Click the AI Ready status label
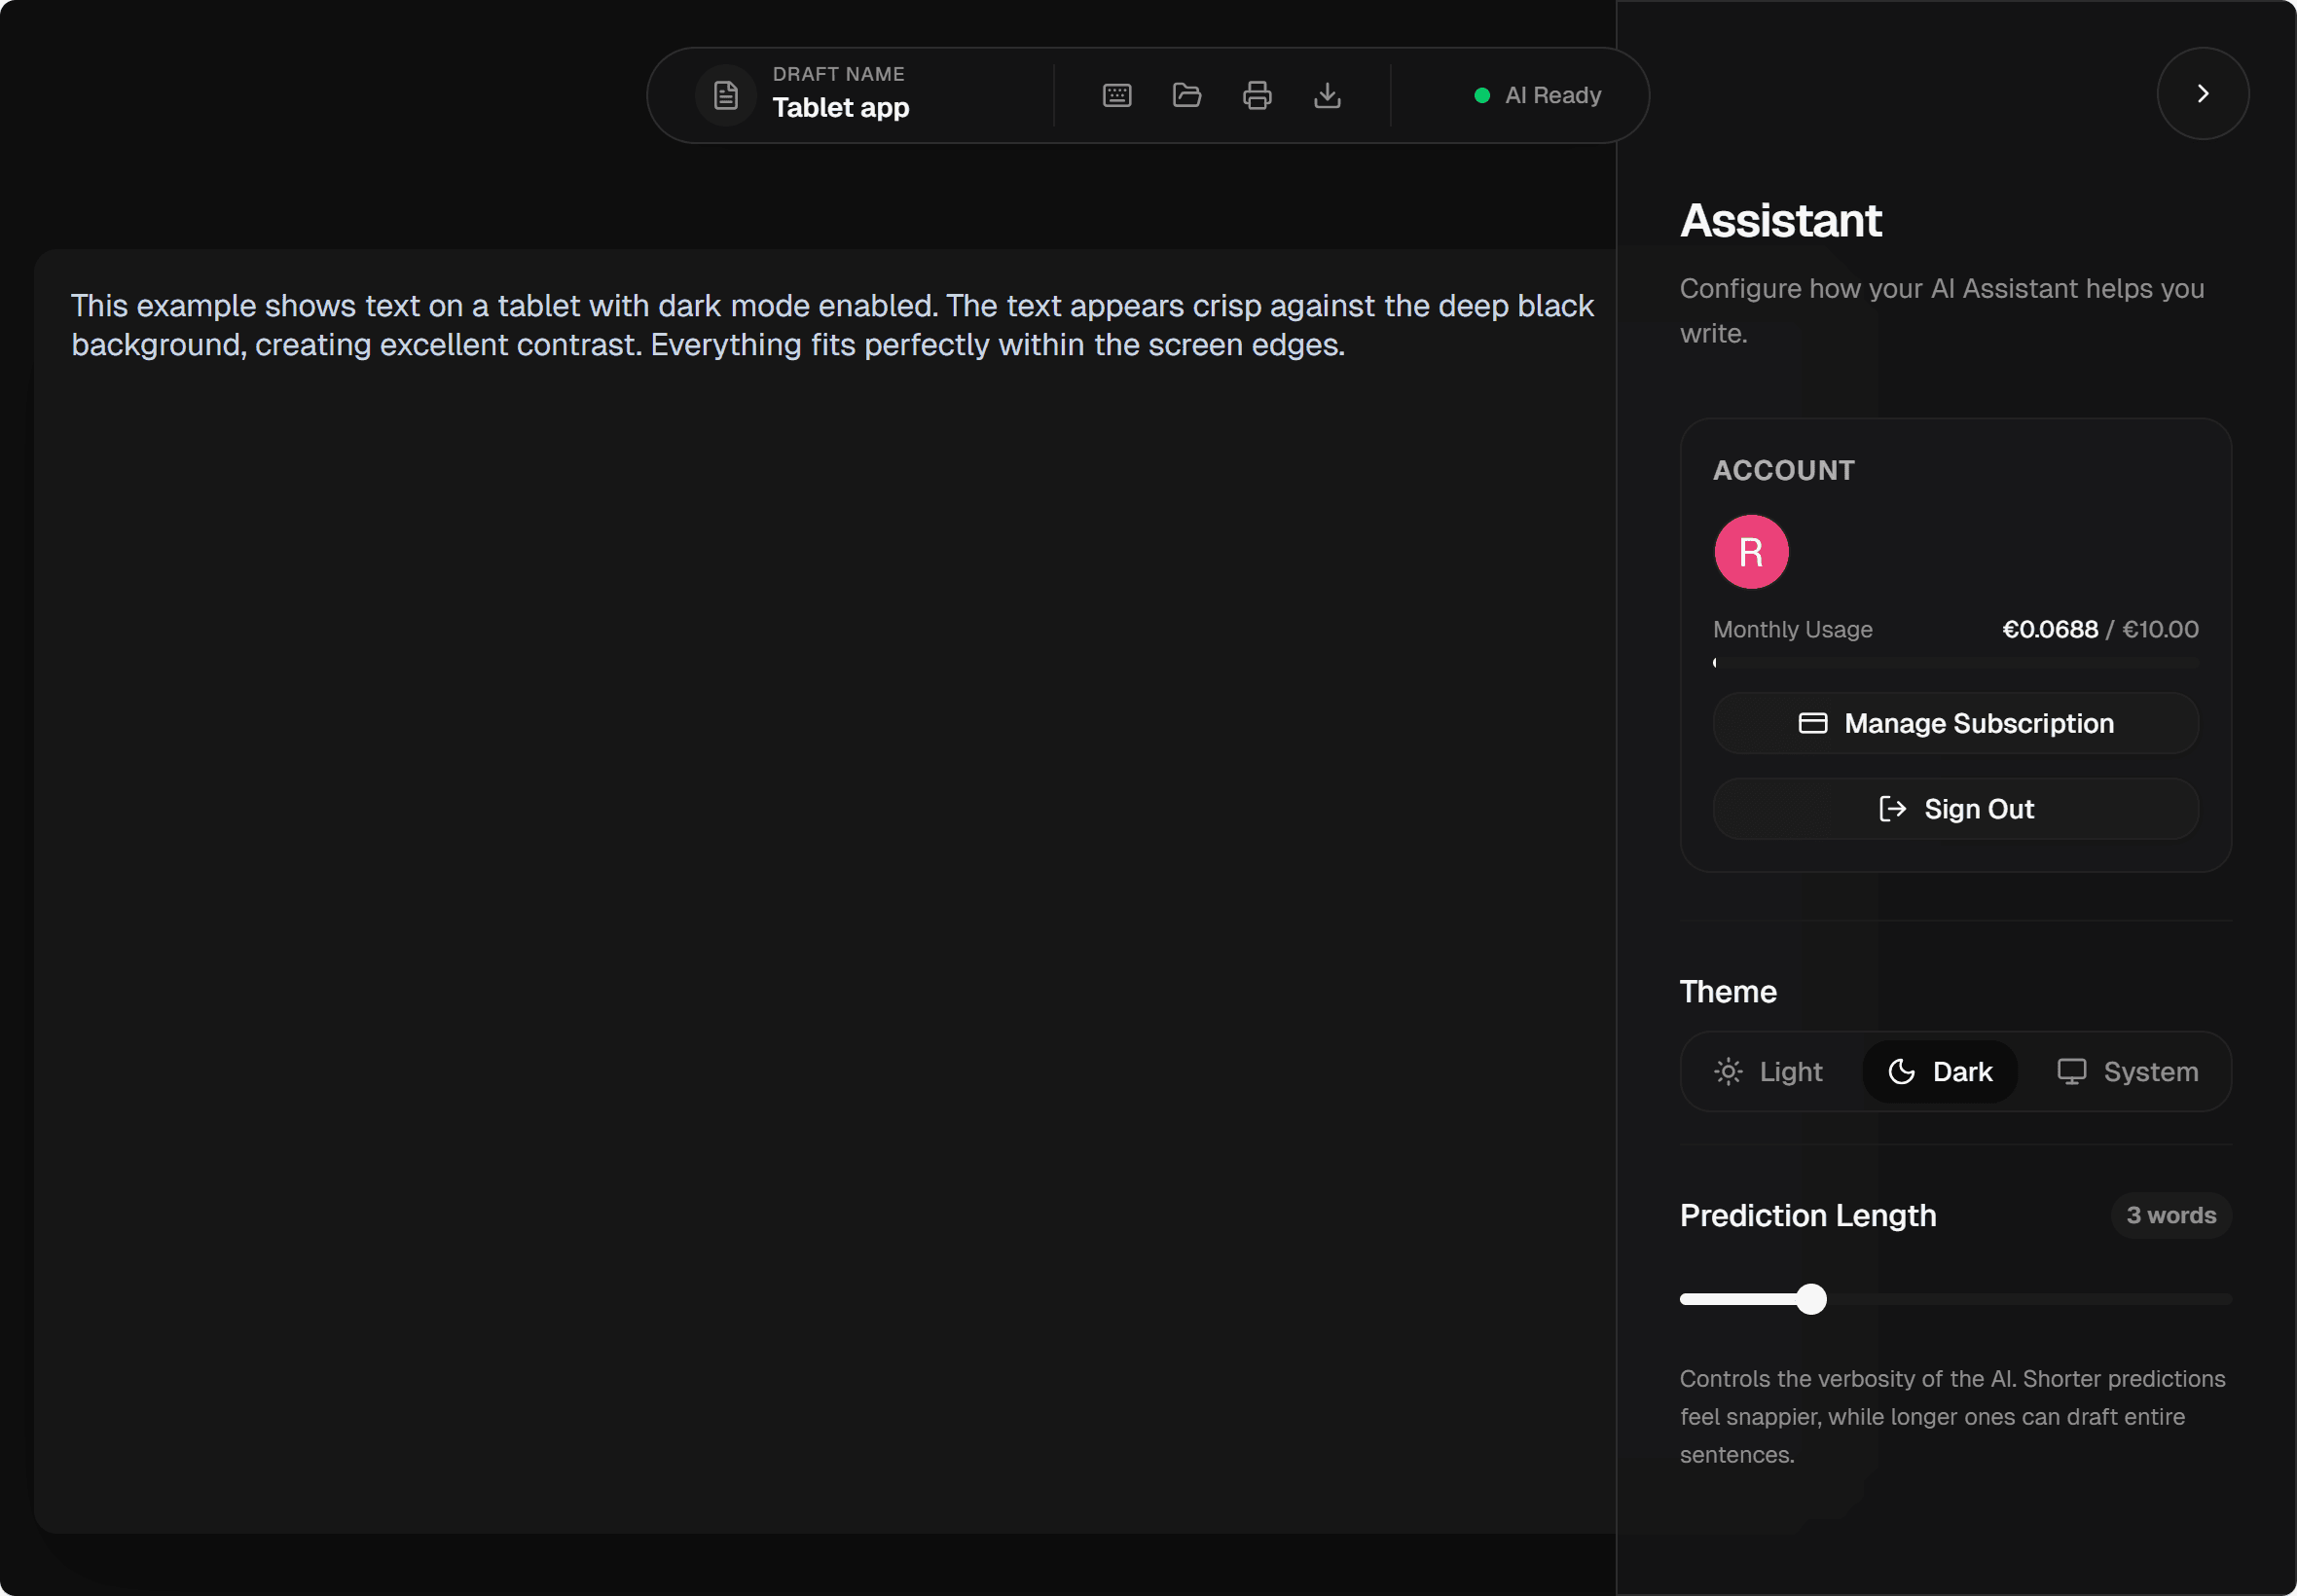The image size is (2297, 1596). pos(1552,96)
